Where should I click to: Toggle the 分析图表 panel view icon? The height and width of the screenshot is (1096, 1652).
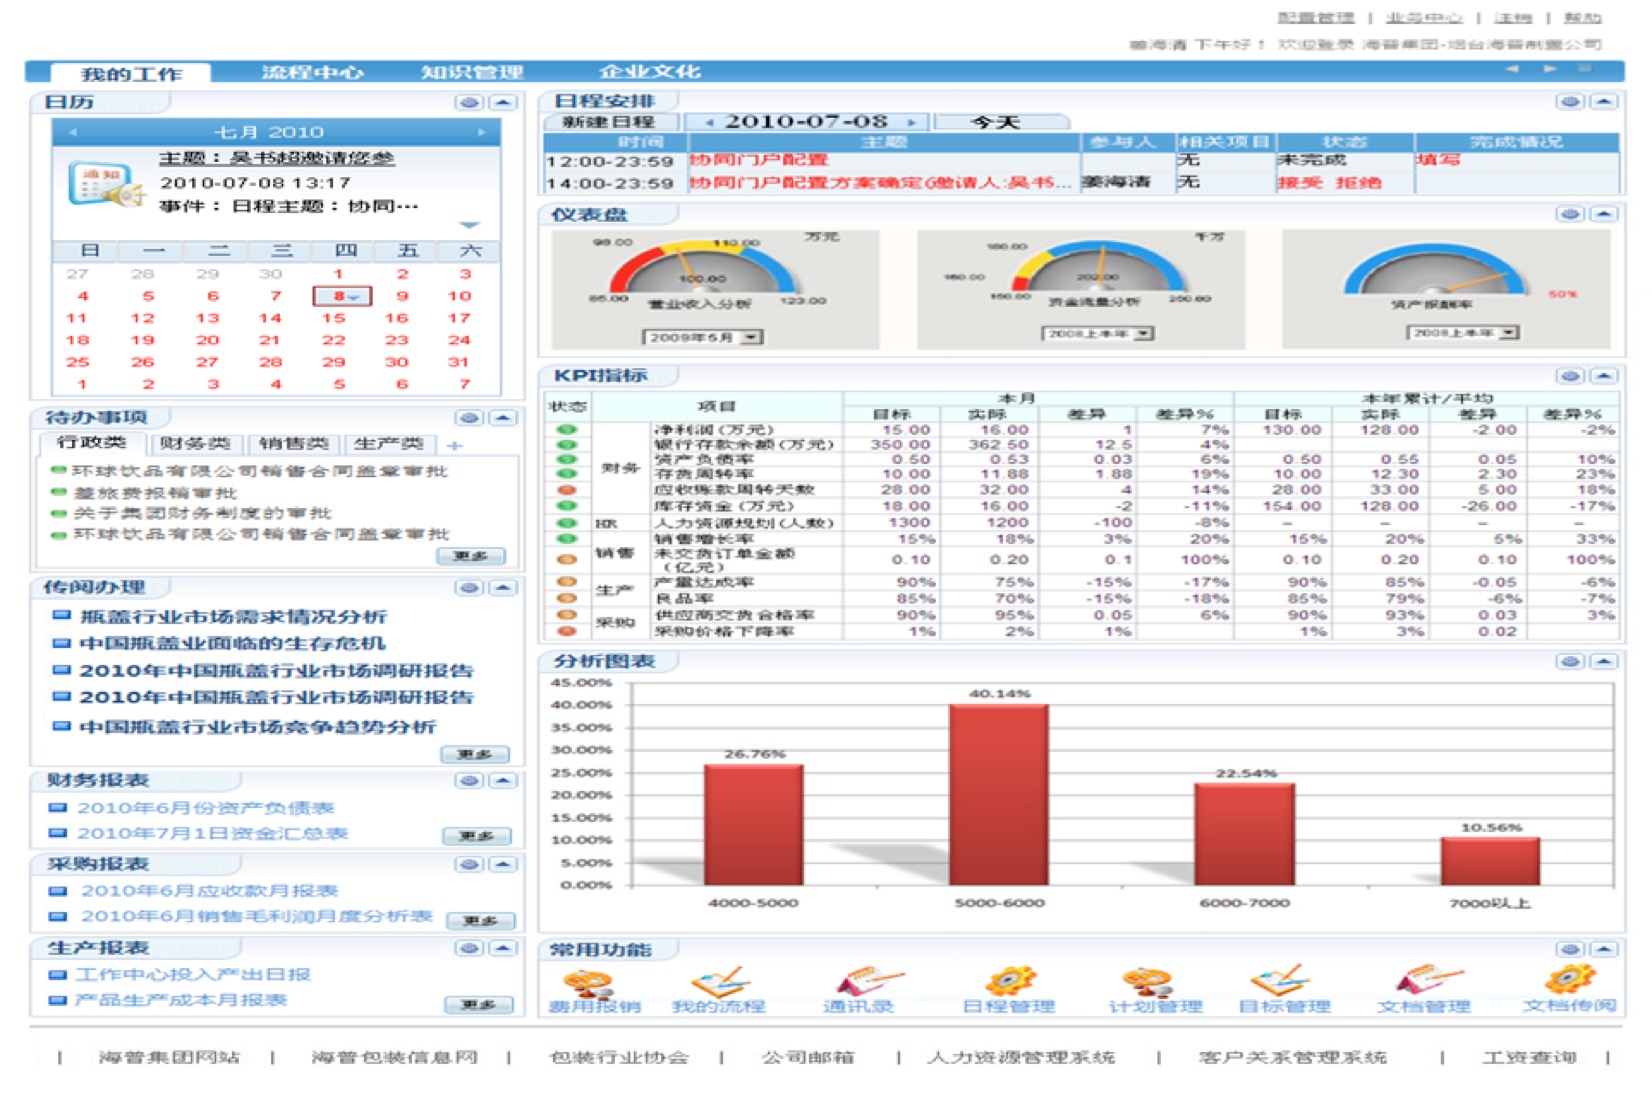coord(1570,662)
